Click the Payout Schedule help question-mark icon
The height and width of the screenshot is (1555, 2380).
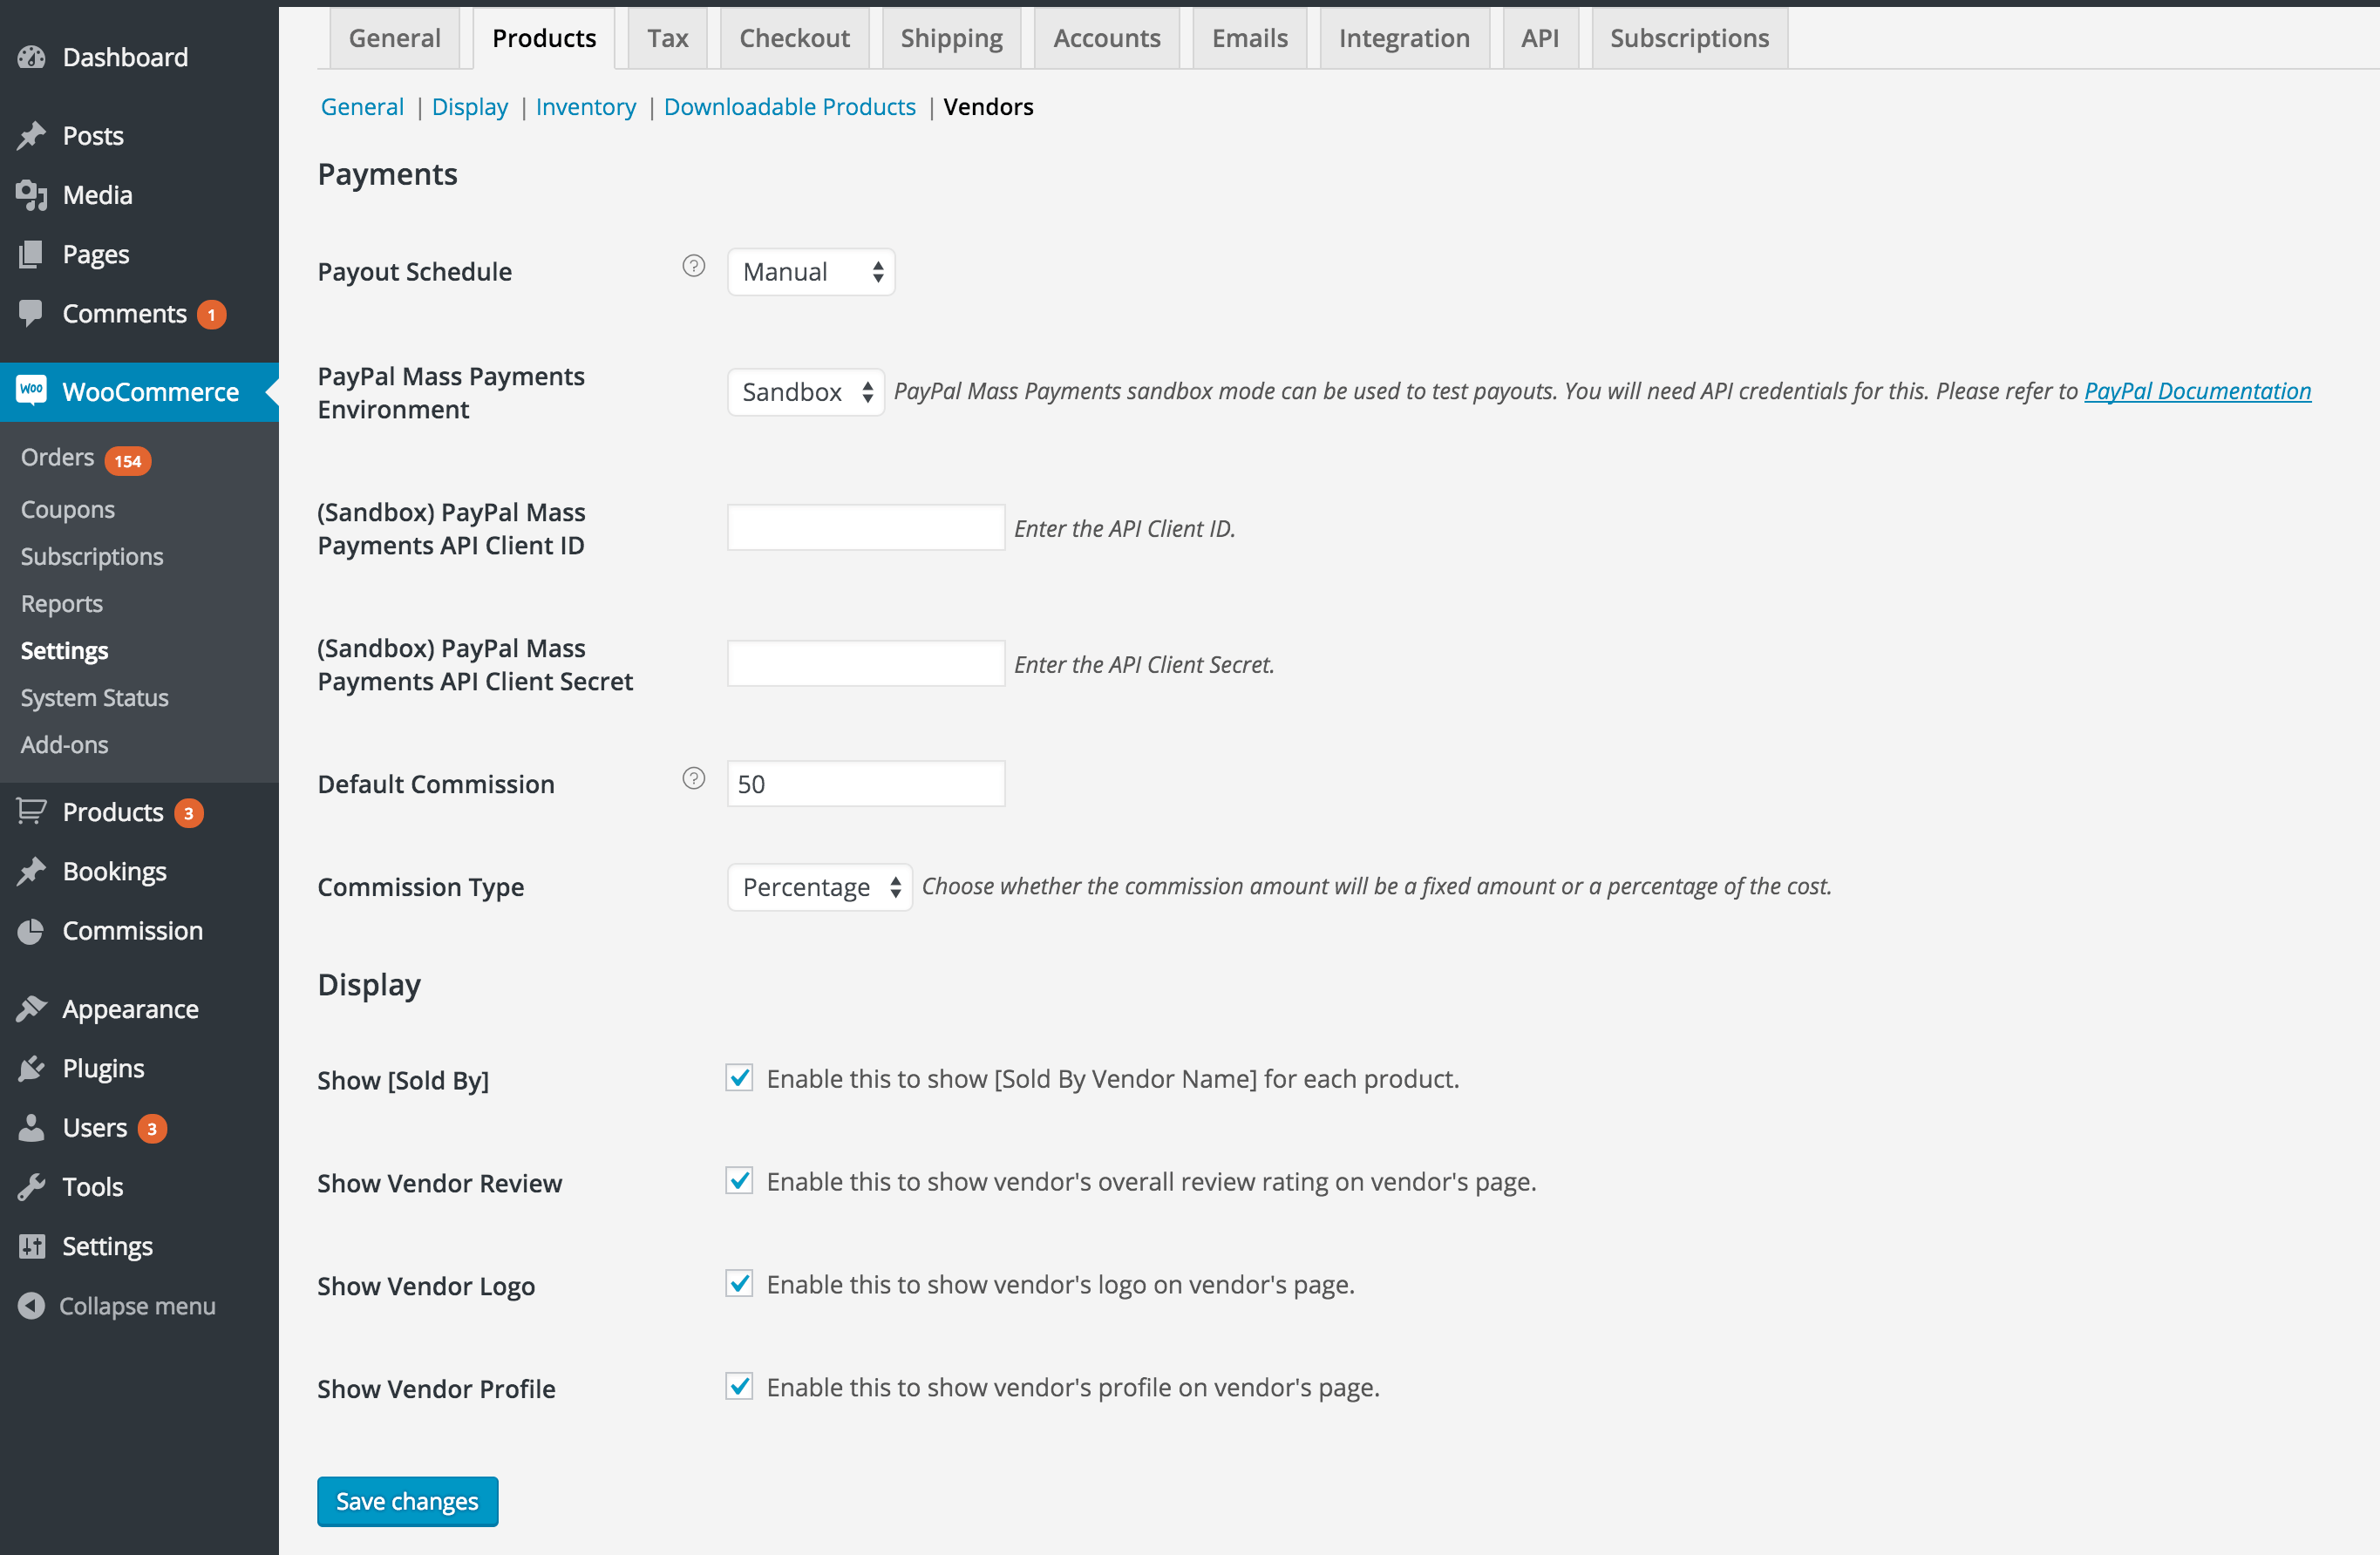click(x=693, y=266)
